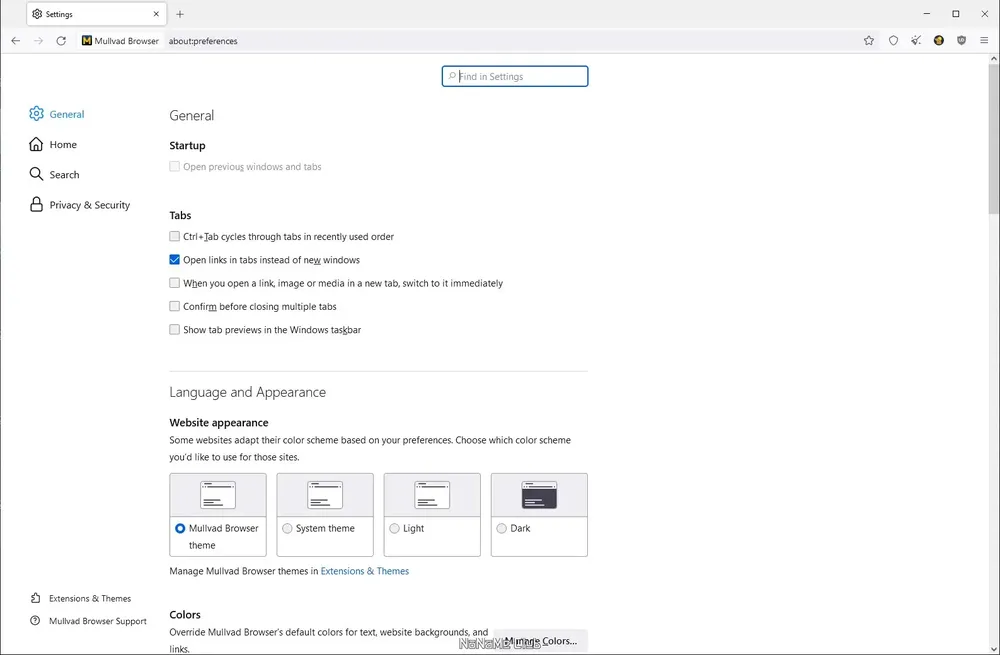Click the Colors heading
Viewport: 1000px width, 655px height.
pos(185,614)
